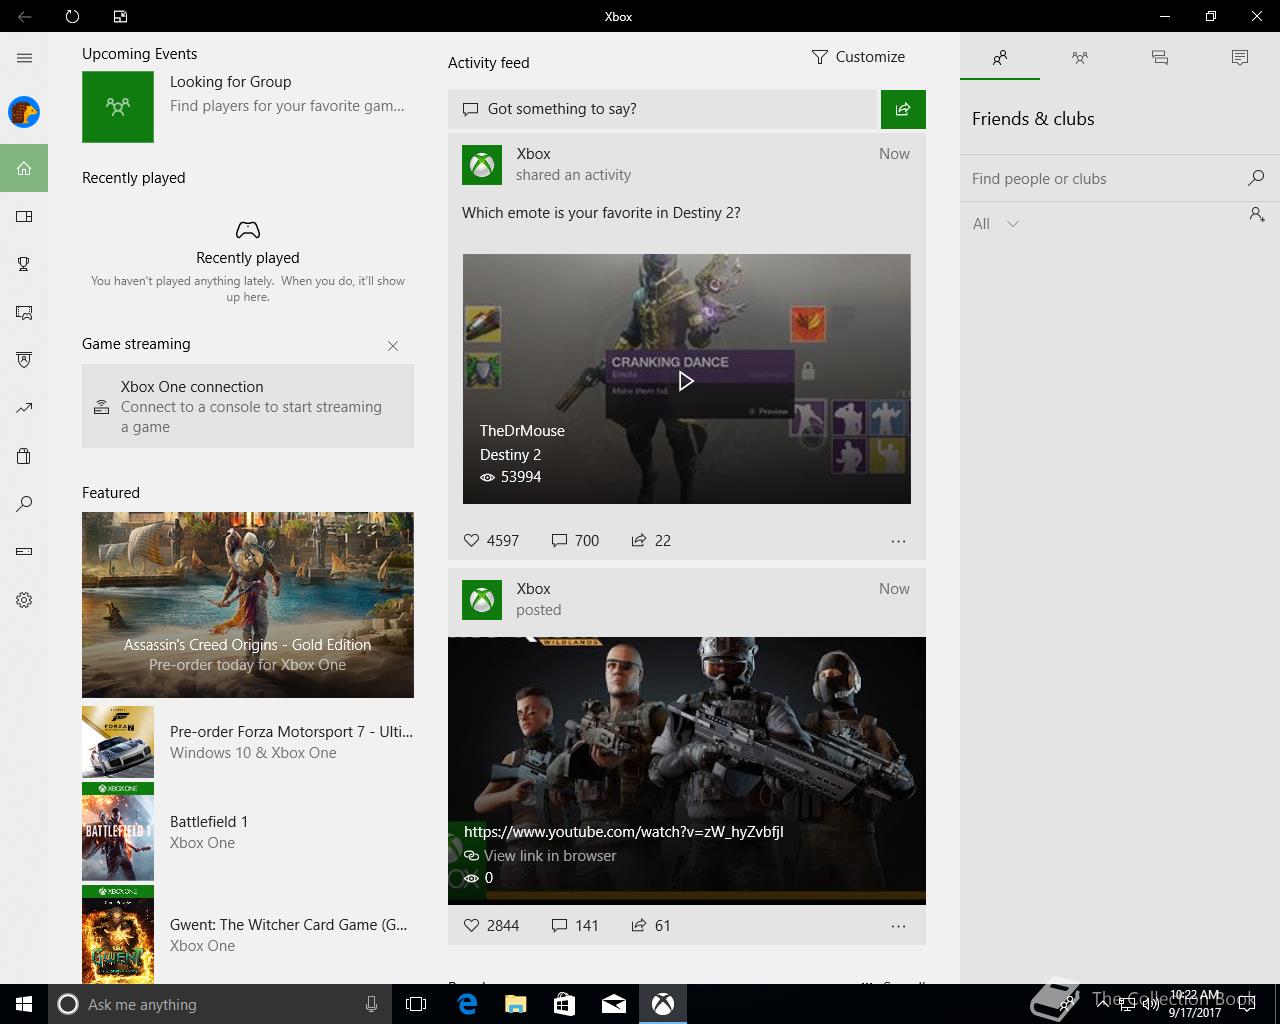Click the refresh icon in title bar
The width and height of the screenshot is (1280, 1024).
click(72, 16)
